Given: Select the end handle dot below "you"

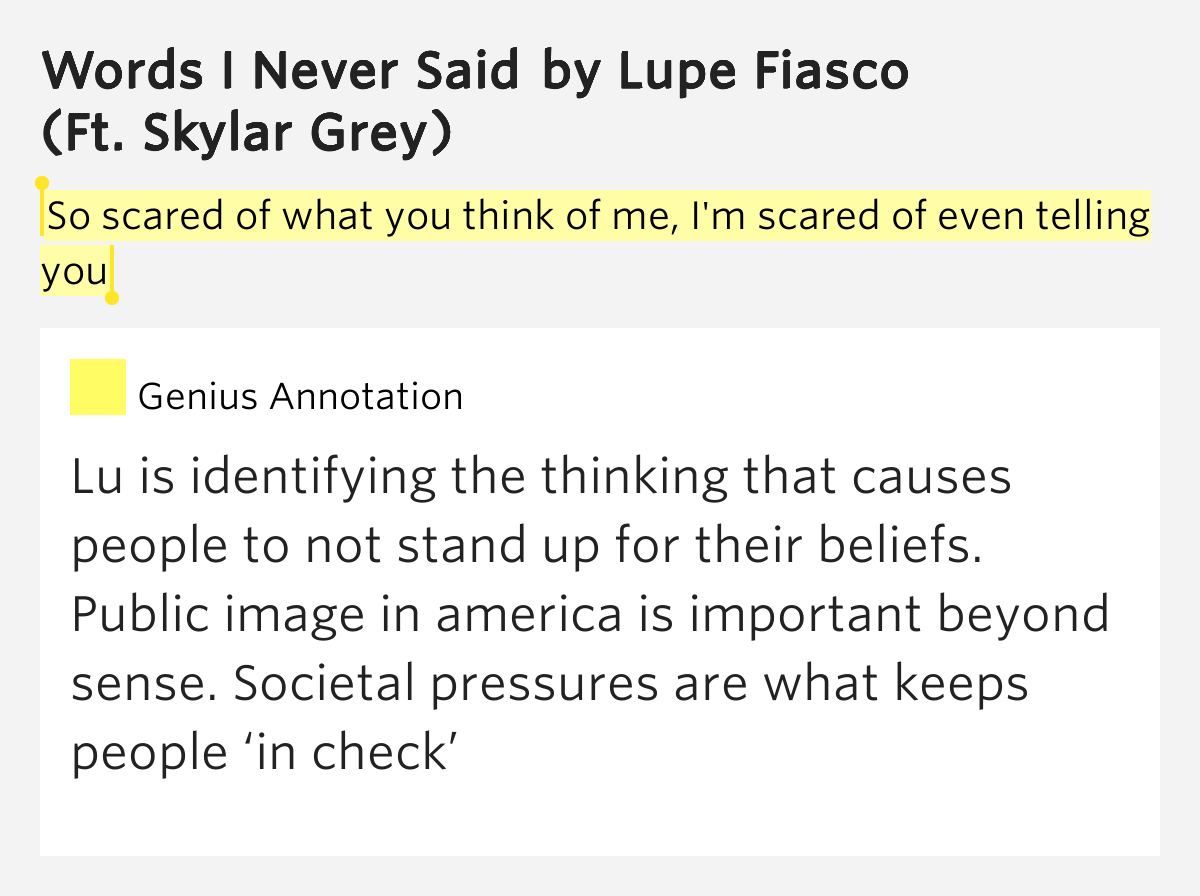Looking at the screenshot, I should [x=112, y=298].
